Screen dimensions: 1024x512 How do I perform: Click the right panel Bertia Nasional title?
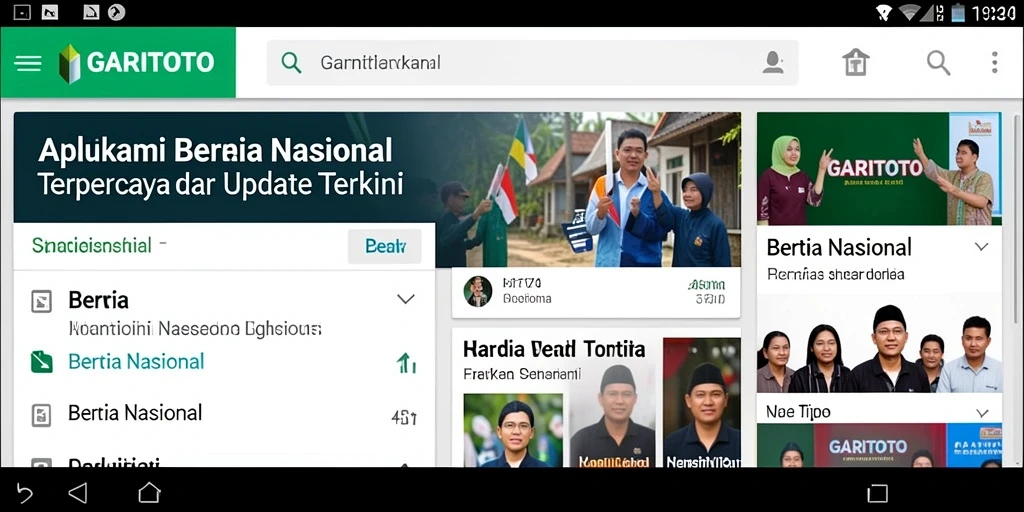[x=839, y=248]
